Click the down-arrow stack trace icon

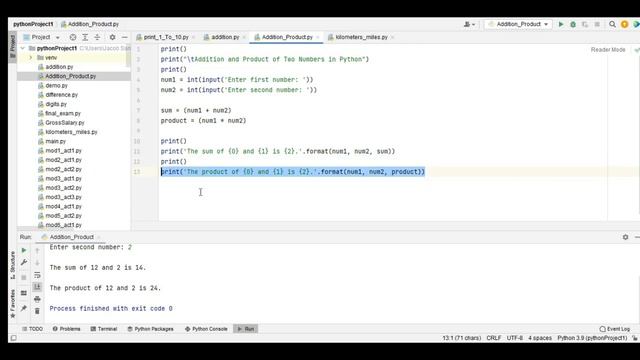(x=37, y=262)
